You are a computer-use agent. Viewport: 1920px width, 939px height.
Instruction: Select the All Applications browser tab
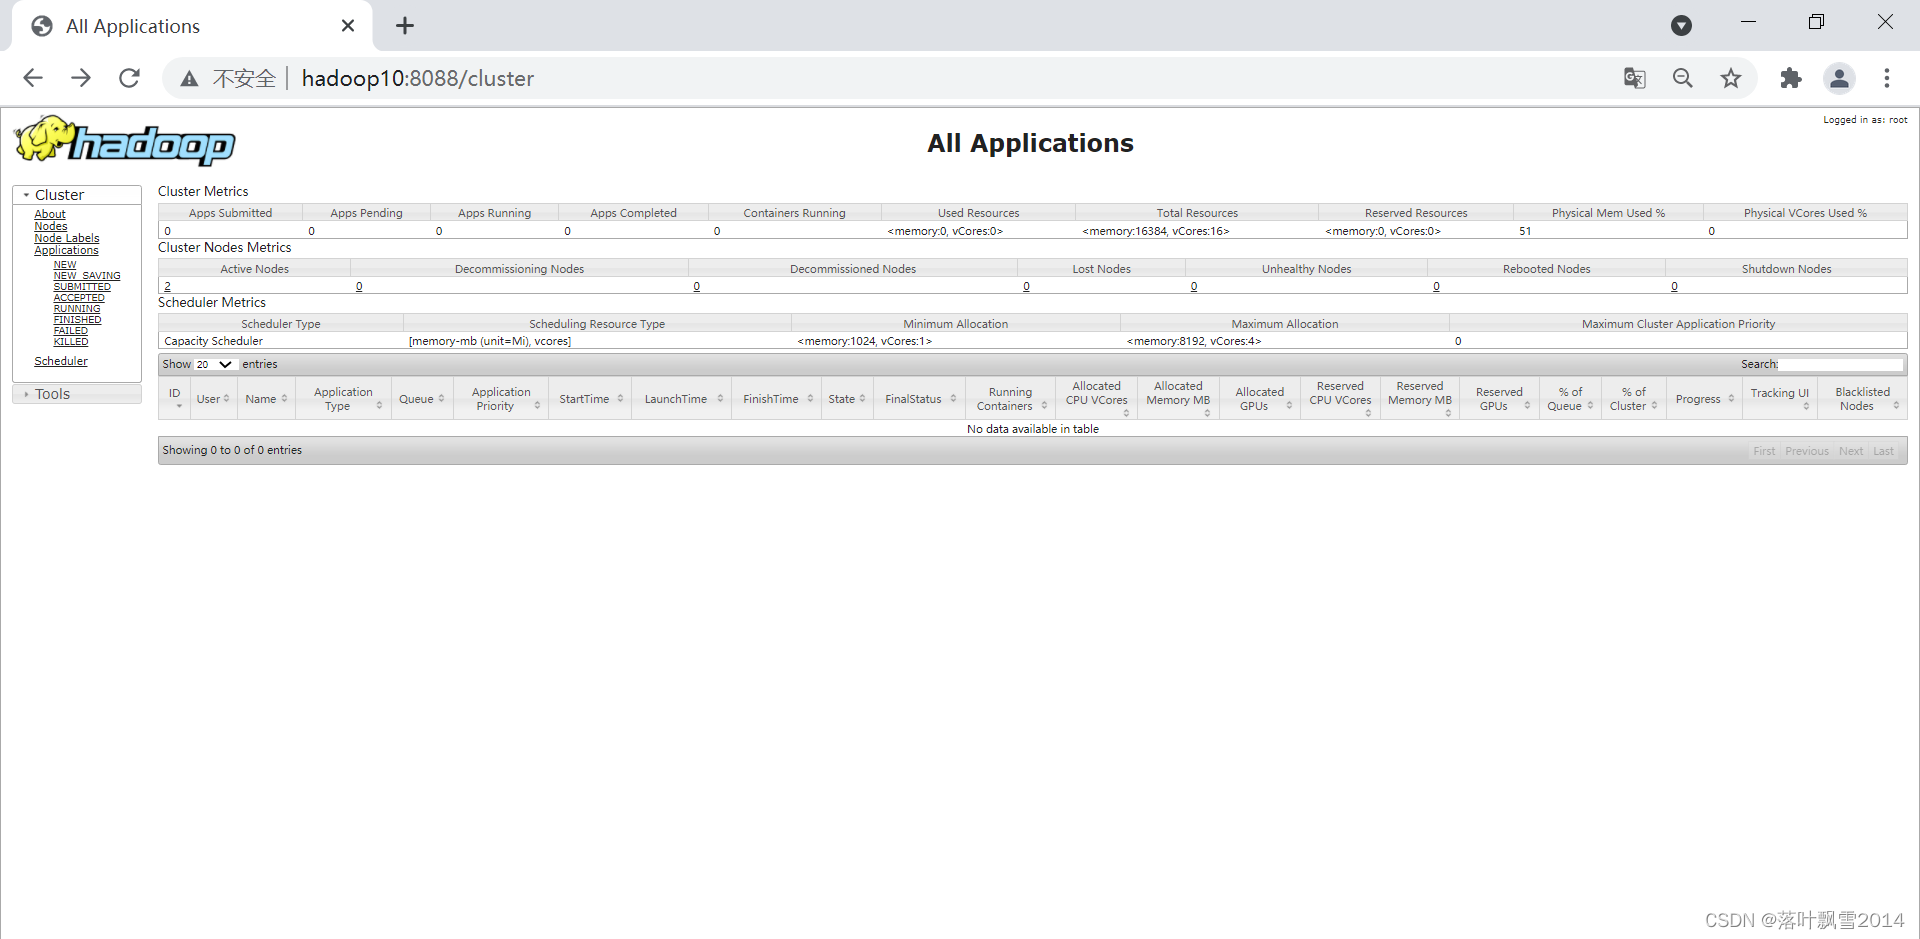click(x=192, y=26)
